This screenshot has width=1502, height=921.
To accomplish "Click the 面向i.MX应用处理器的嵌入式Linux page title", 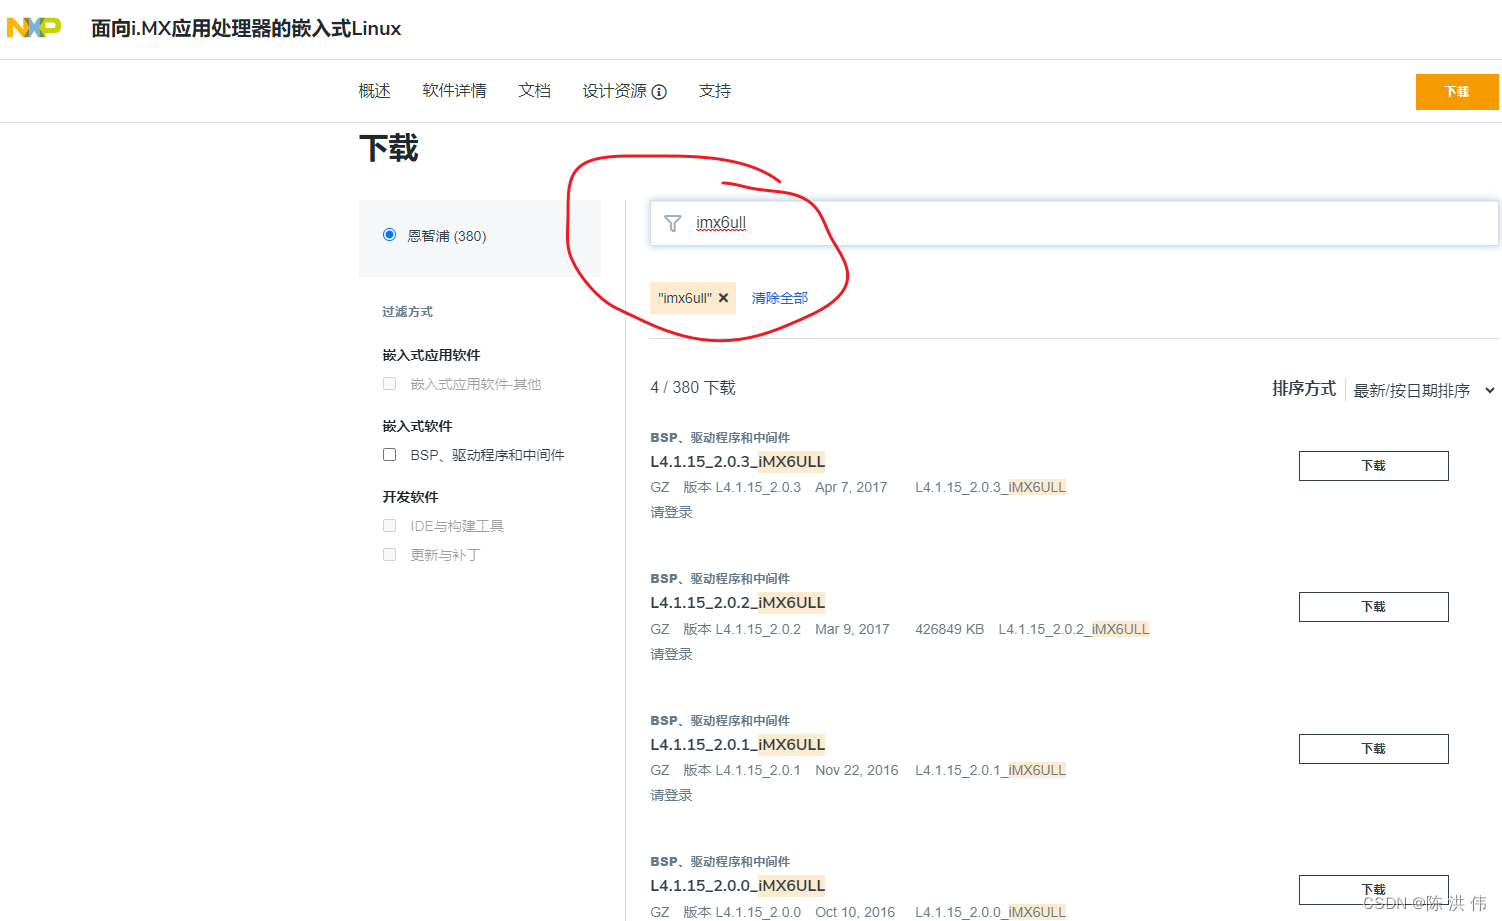I will click(x=246, y=29).
